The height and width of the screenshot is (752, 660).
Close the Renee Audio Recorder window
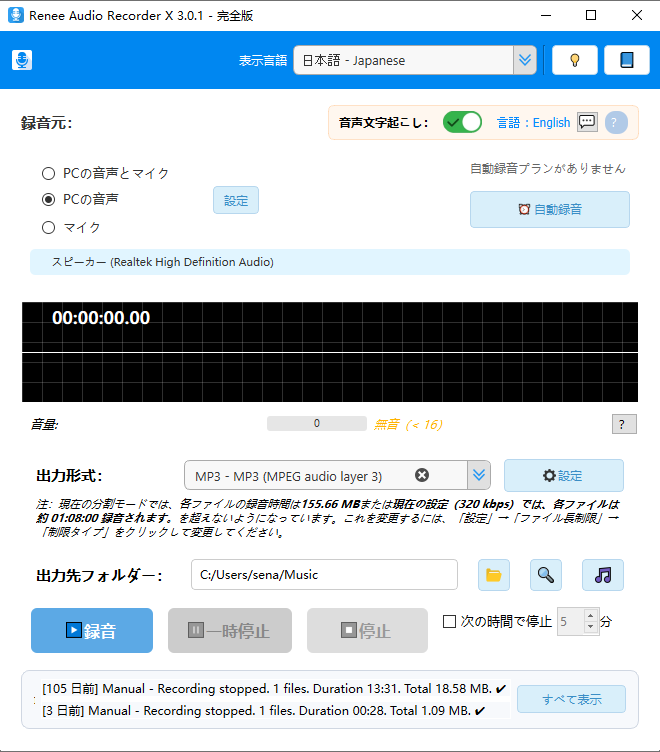636,15
